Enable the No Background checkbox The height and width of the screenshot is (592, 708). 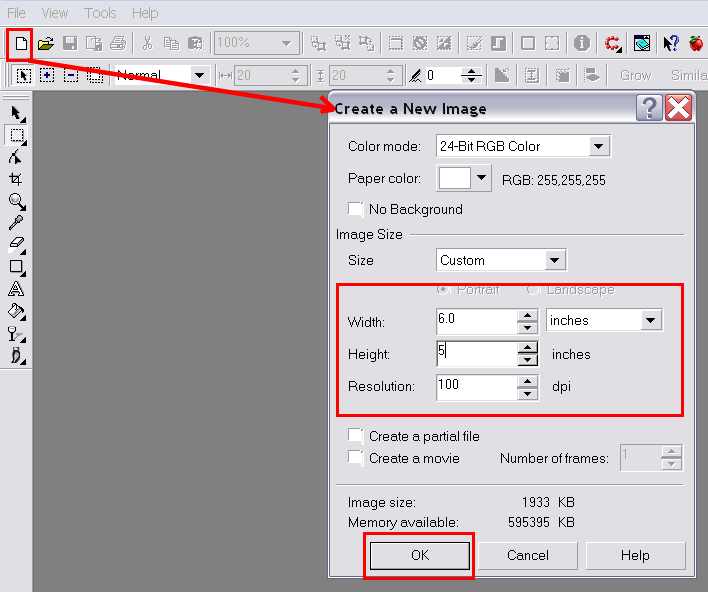355,209
